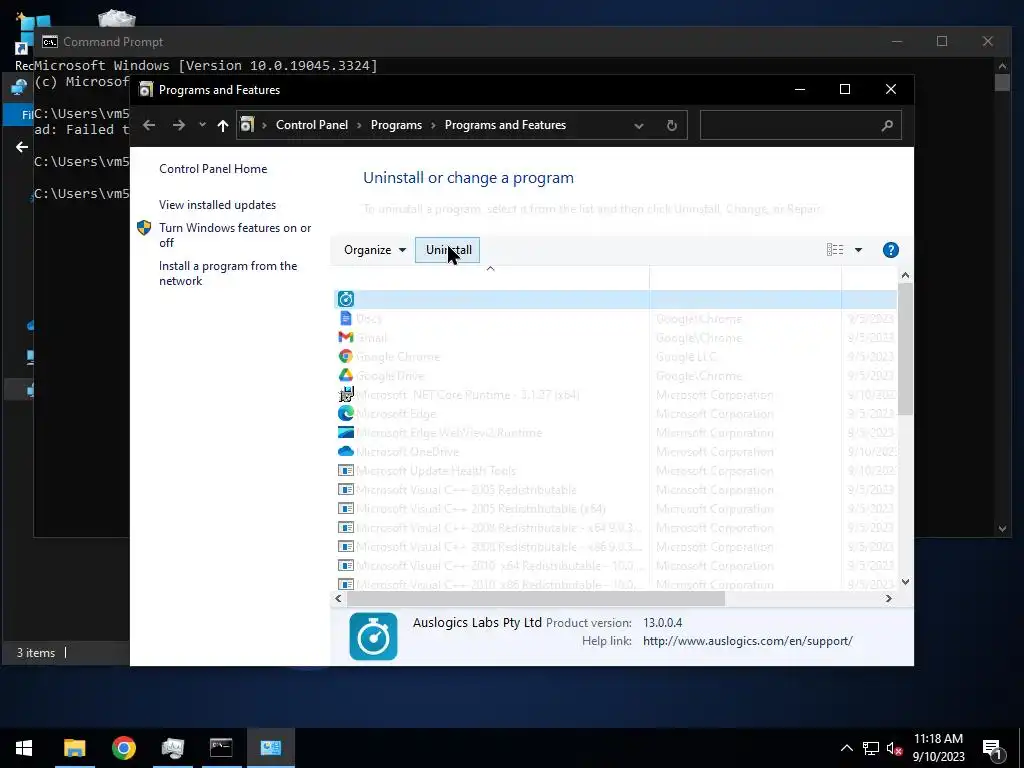This screenshot has width=1024, height=768.
Task: Click the search magnifier icon
Action: tap(887, 125)
